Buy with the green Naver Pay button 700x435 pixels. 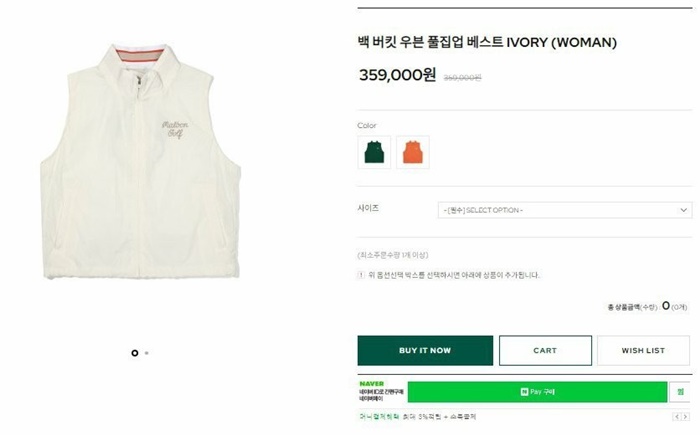coord(538,392)
